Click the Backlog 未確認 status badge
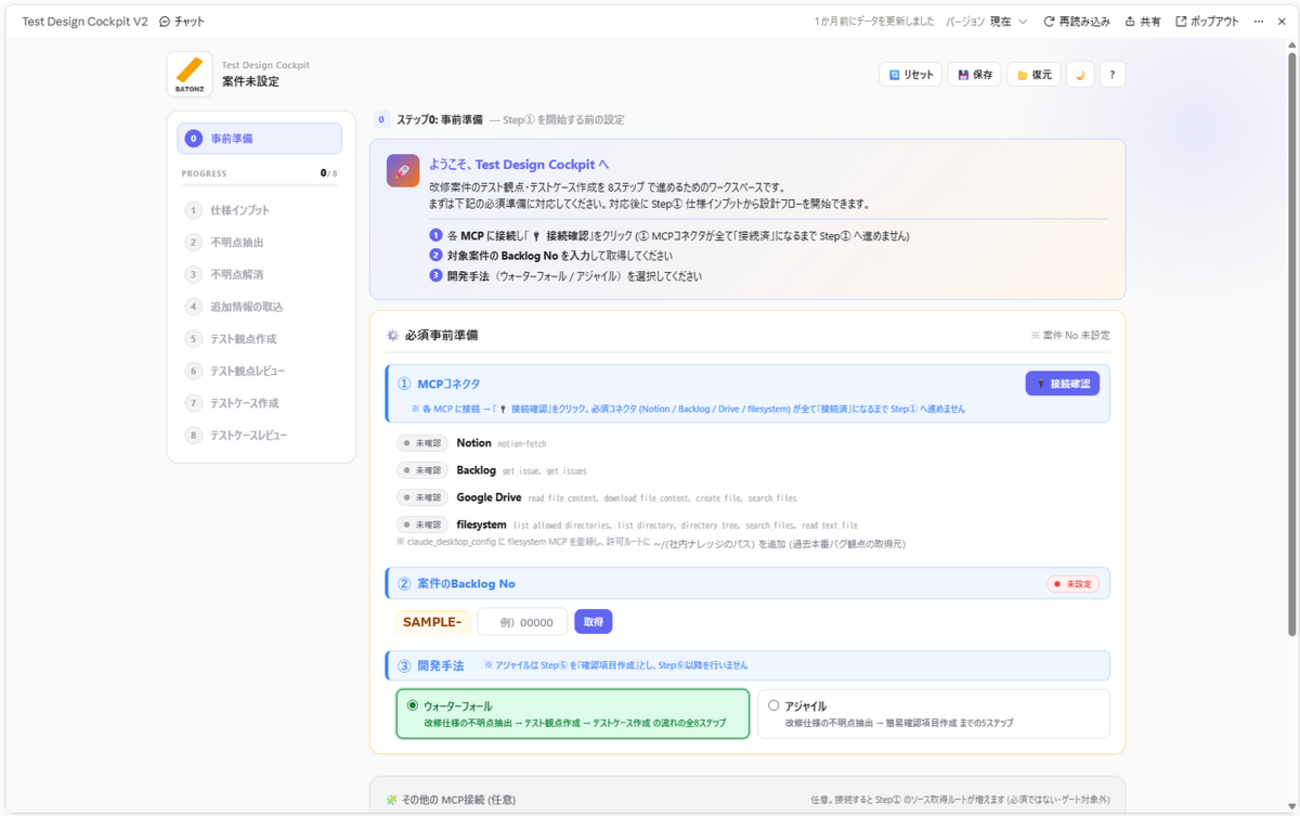The height and width of the screenshot is (816, 1300). pyautogui.click(x=422, y=470)
